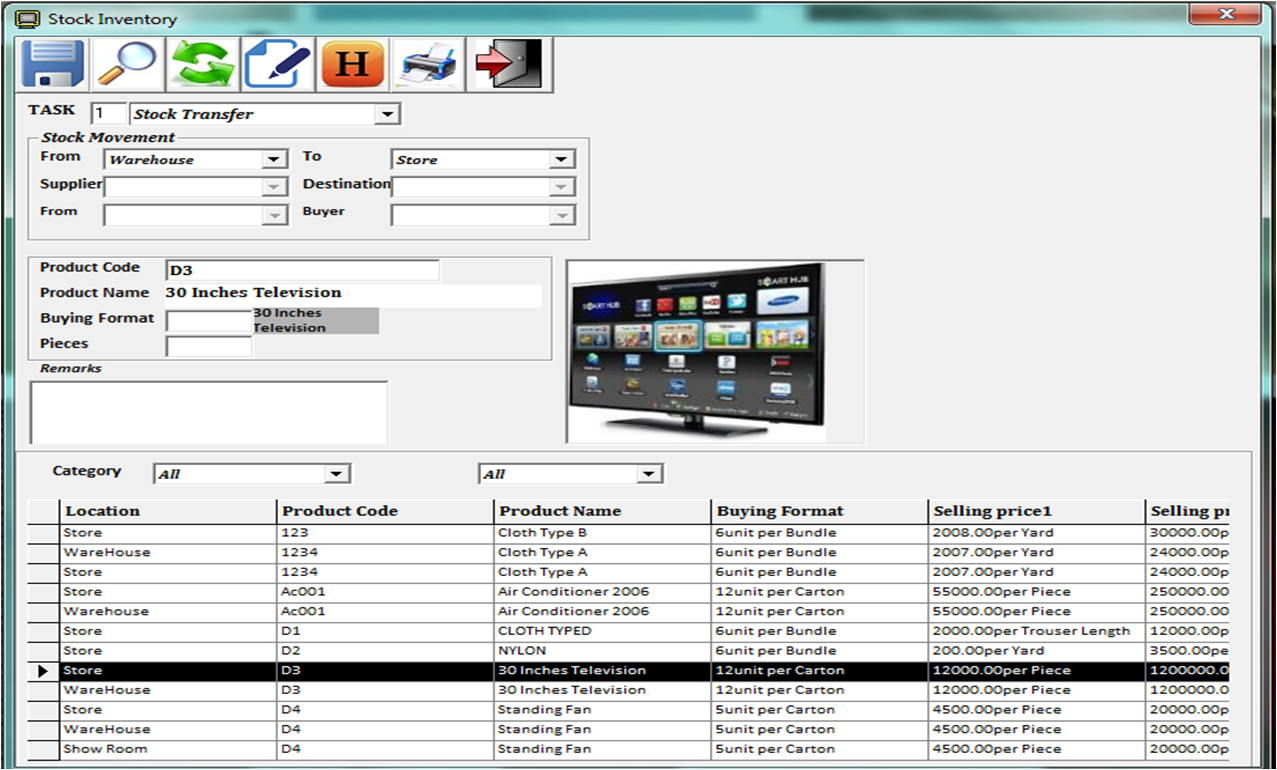Click into the Remarks text area
This screenshot has width=1277, height=770.
(209, 412)
